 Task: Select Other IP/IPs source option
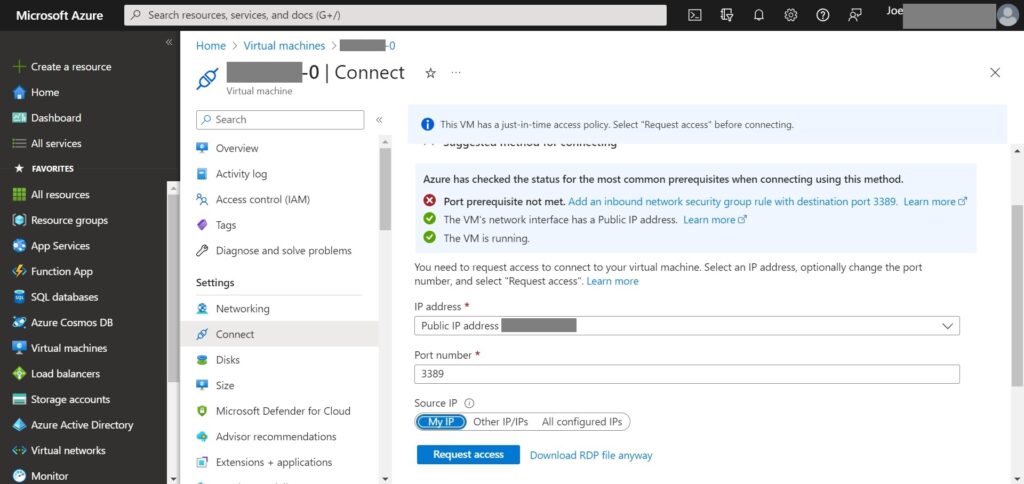[500, 422]
